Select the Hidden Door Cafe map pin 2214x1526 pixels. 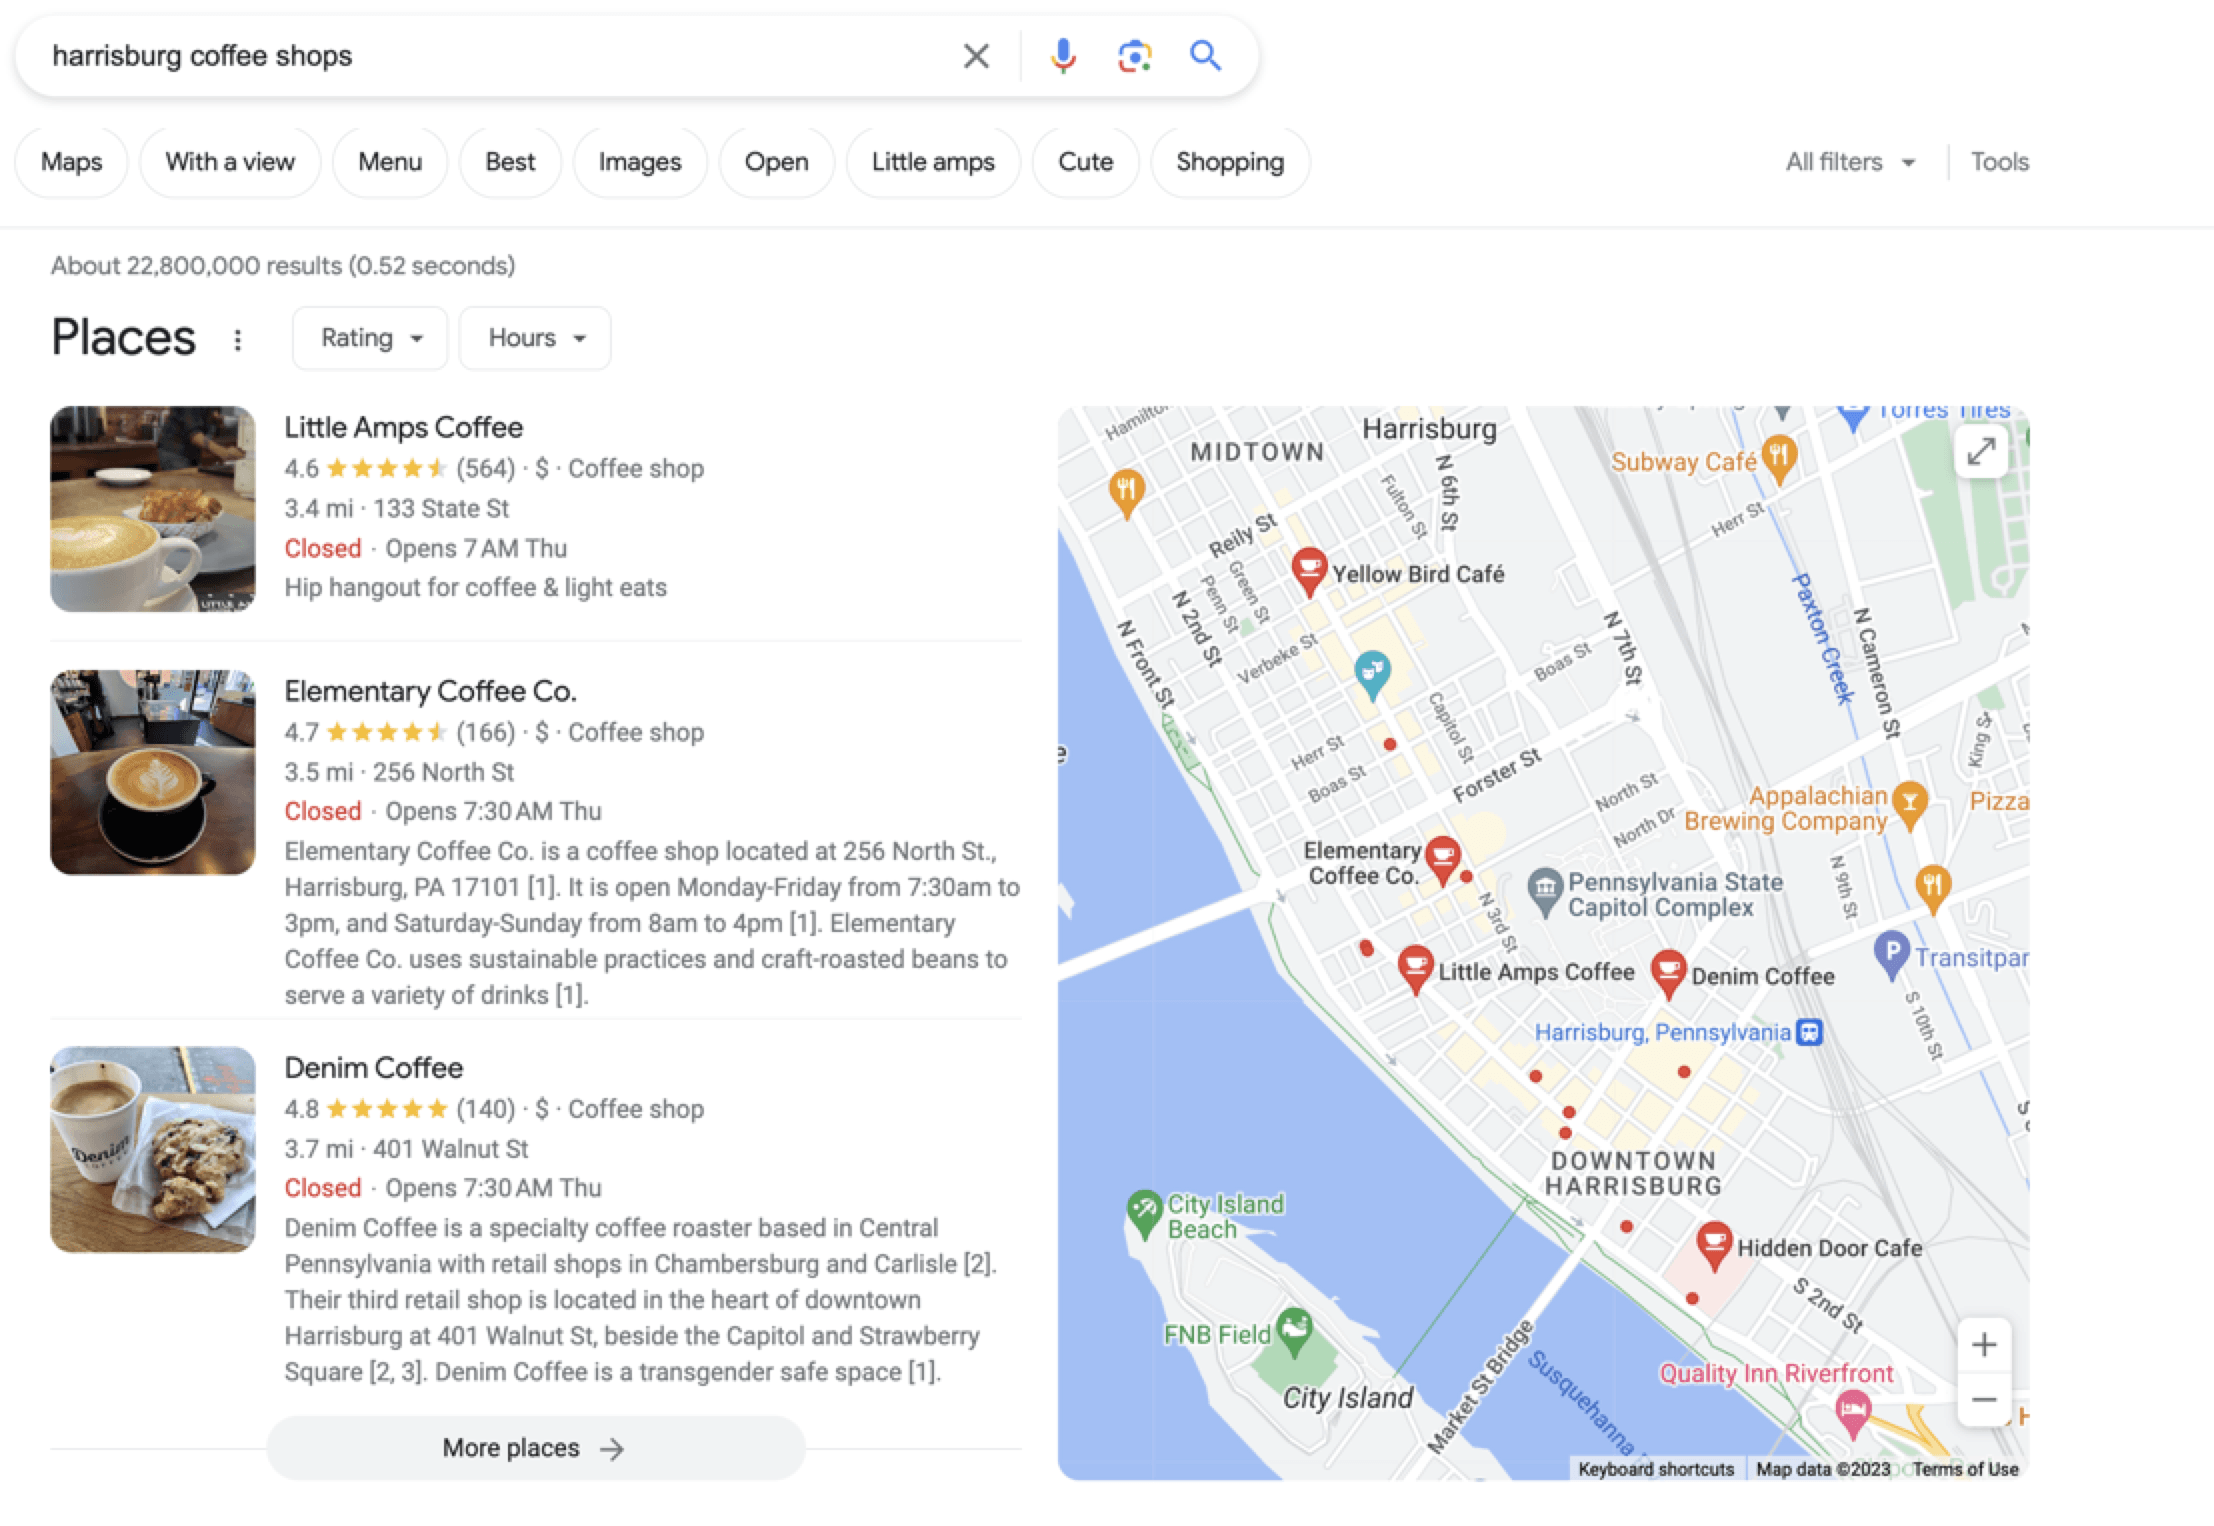(x=1714, y=1246)
